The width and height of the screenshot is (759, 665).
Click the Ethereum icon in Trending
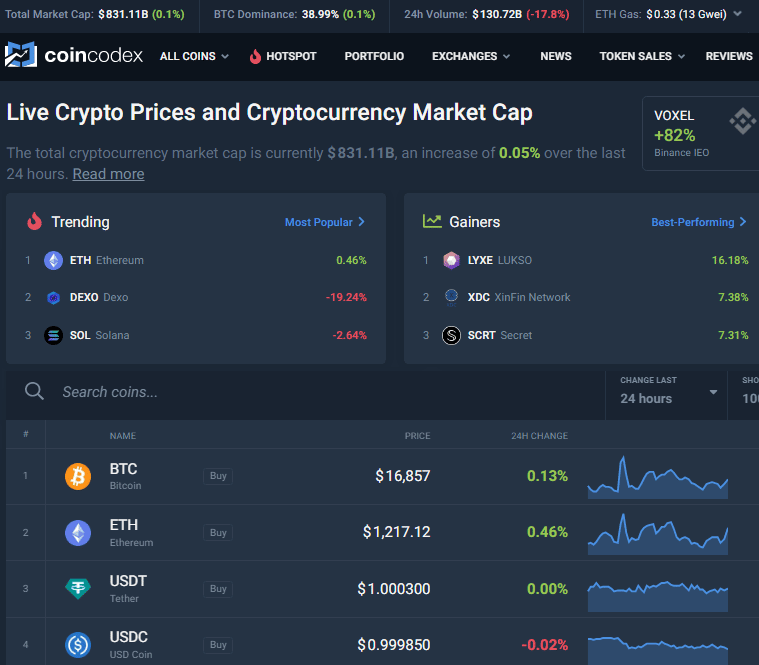pyautogui.click(x=53, y=260)
